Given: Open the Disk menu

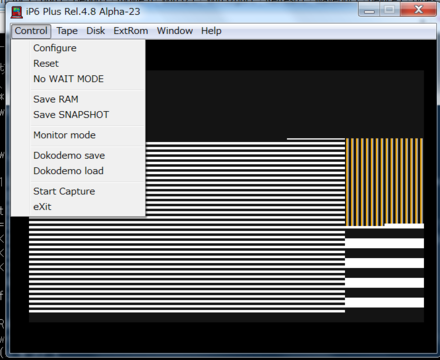Looking at the screenshot, I should point(95,31).
